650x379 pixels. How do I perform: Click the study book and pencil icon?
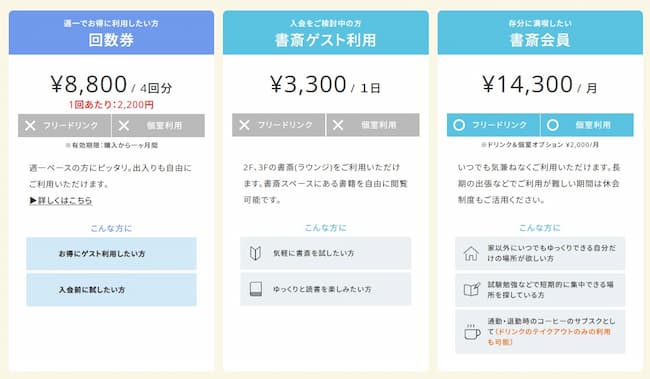[x=472, y=289]
